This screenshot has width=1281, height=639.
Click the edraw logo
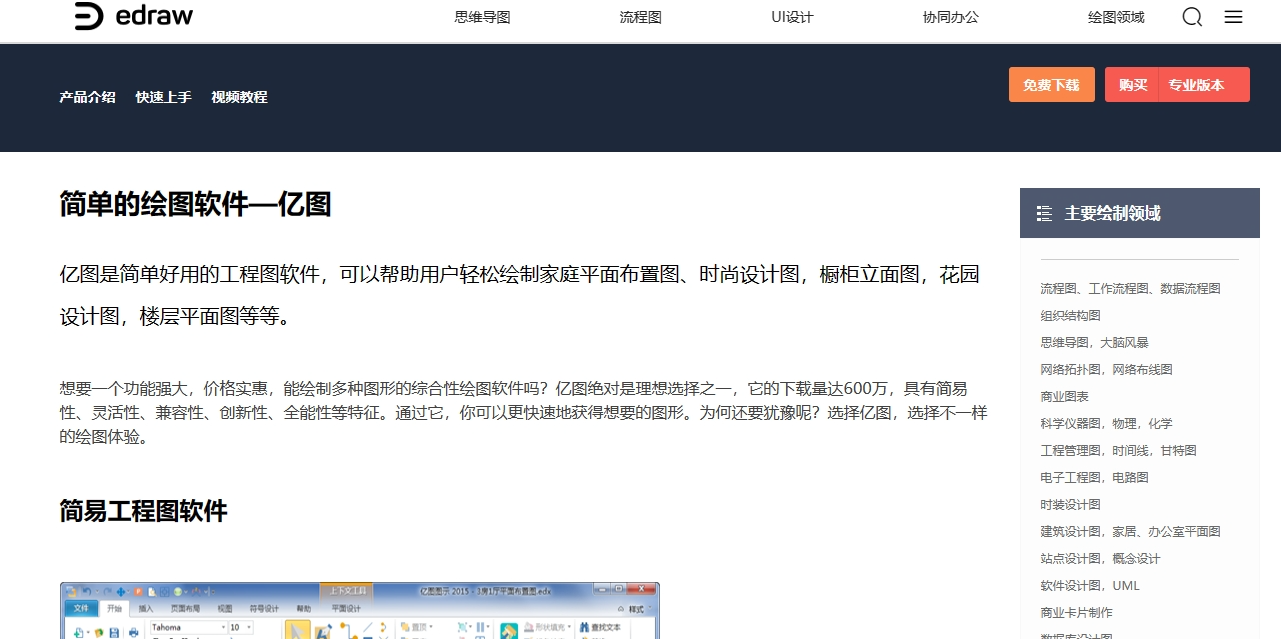134,16
